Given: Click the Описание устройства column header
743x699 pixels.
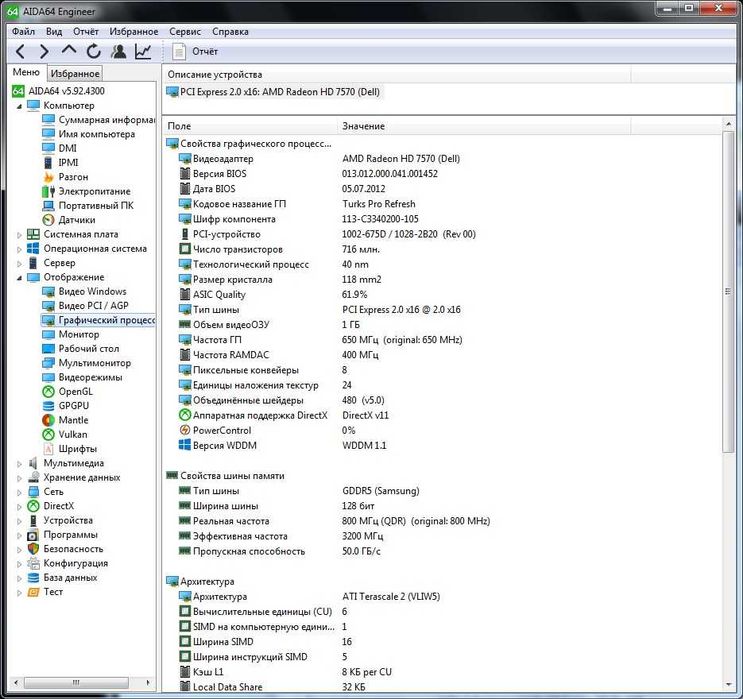Looking at the screenshot, I should (x=397, y=74).
